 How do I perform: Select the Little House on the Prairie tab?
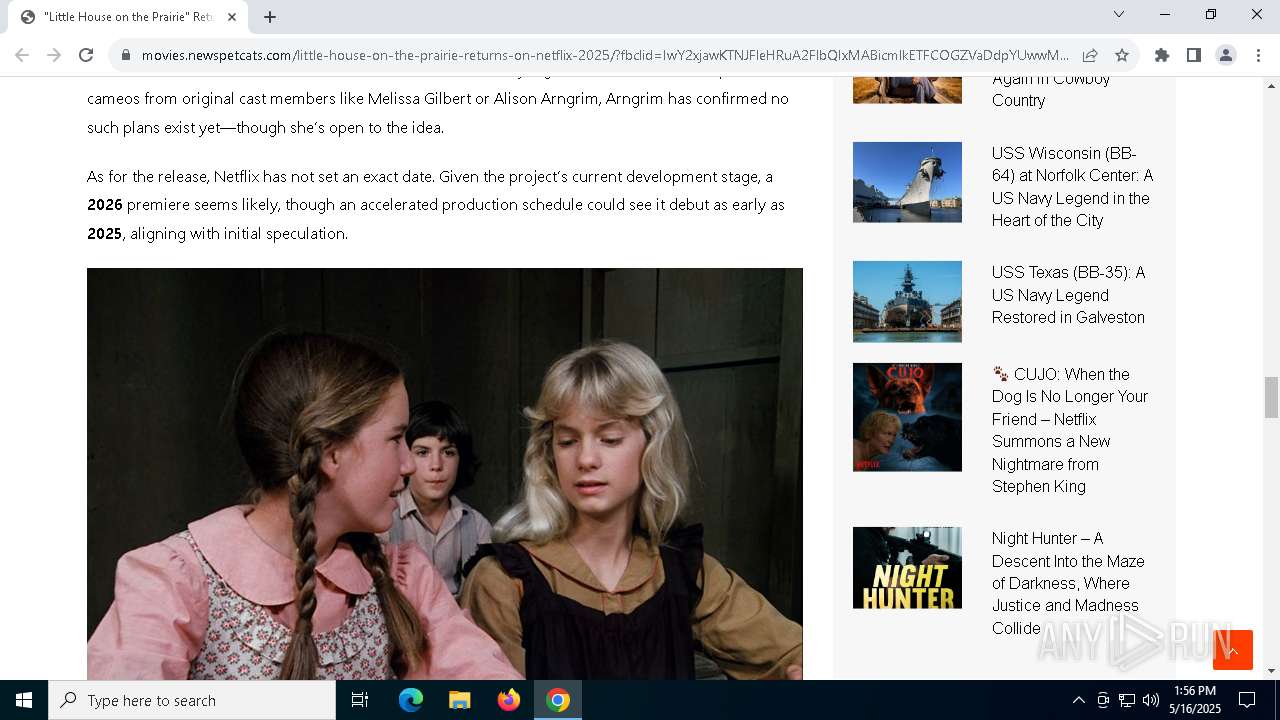point(128,17)
